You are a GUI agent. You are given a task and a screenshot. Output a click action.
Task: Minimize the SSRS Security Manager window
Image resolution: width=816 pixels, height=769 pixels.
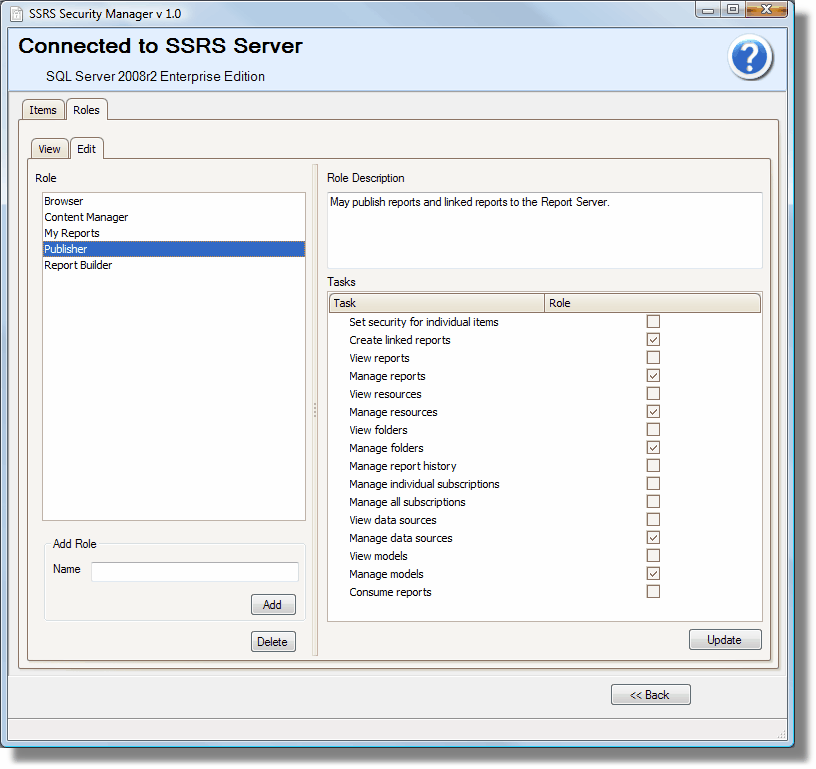pos(708,10)
